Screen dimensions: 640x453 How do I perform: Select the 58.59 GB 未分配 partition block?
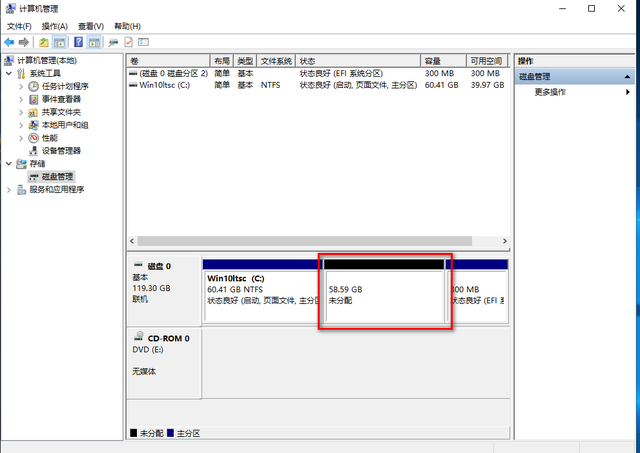tap(384, 291)
